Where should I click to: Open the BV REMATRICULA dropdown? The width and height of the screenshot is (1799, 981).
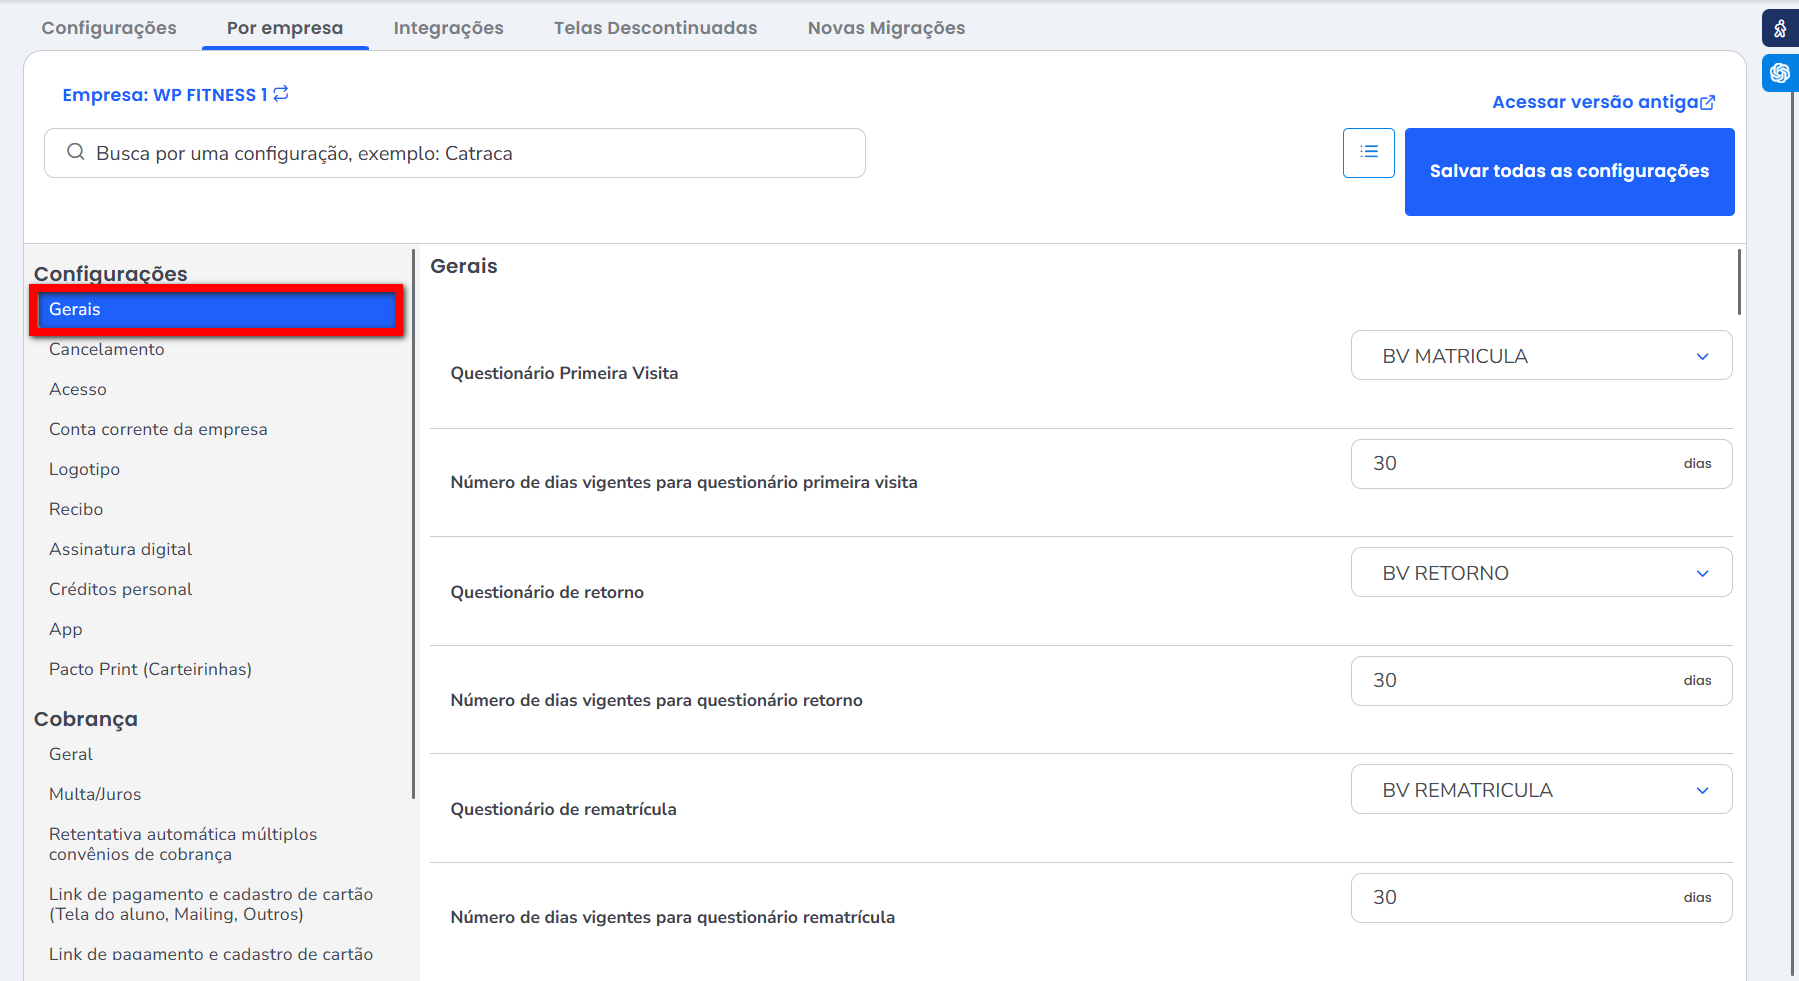point(1540,790)
